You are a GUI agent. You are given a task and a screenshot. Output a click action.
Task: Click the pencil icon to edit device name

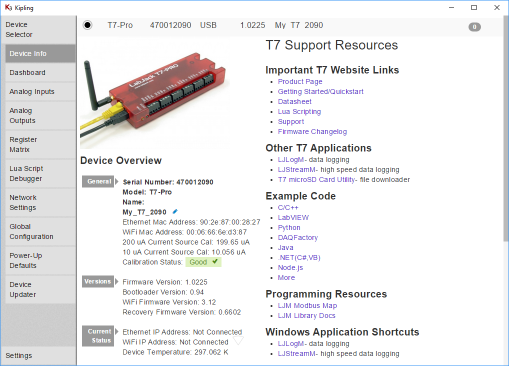[175, 211]
